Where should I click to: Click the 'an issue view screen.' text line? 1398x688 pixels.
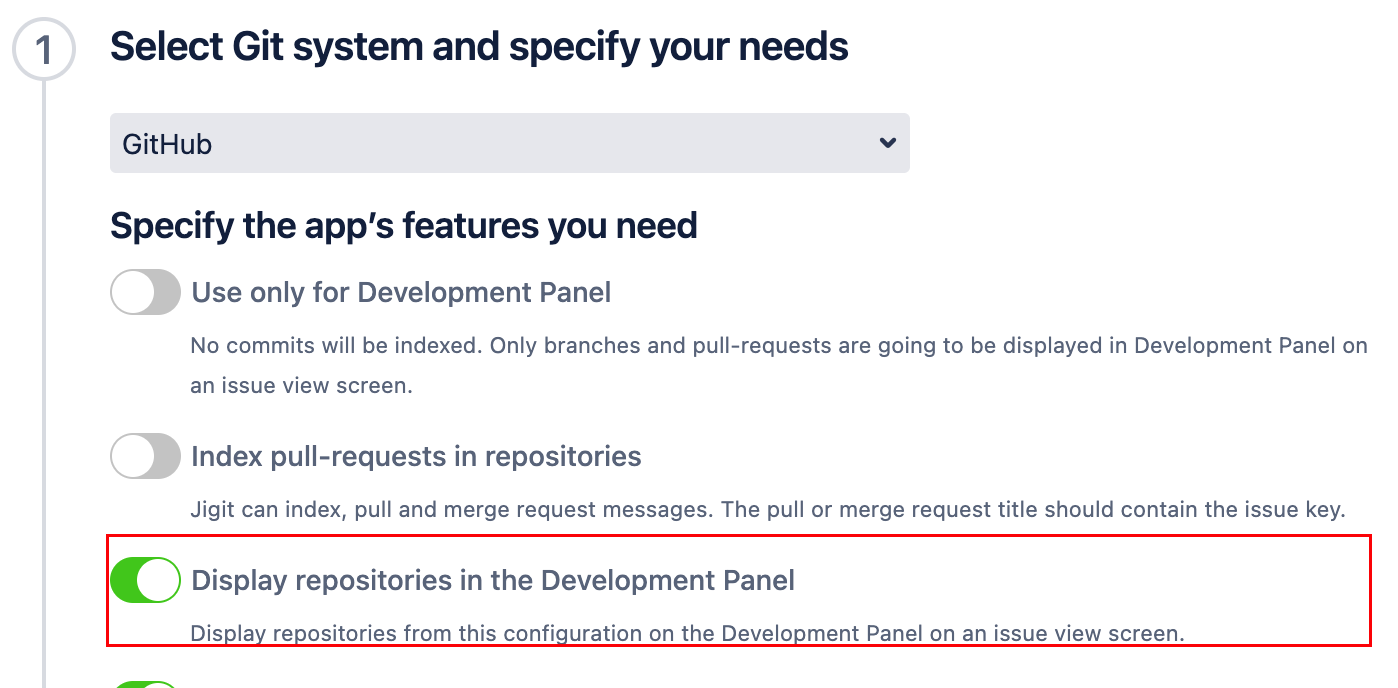(x=301, y=386)
